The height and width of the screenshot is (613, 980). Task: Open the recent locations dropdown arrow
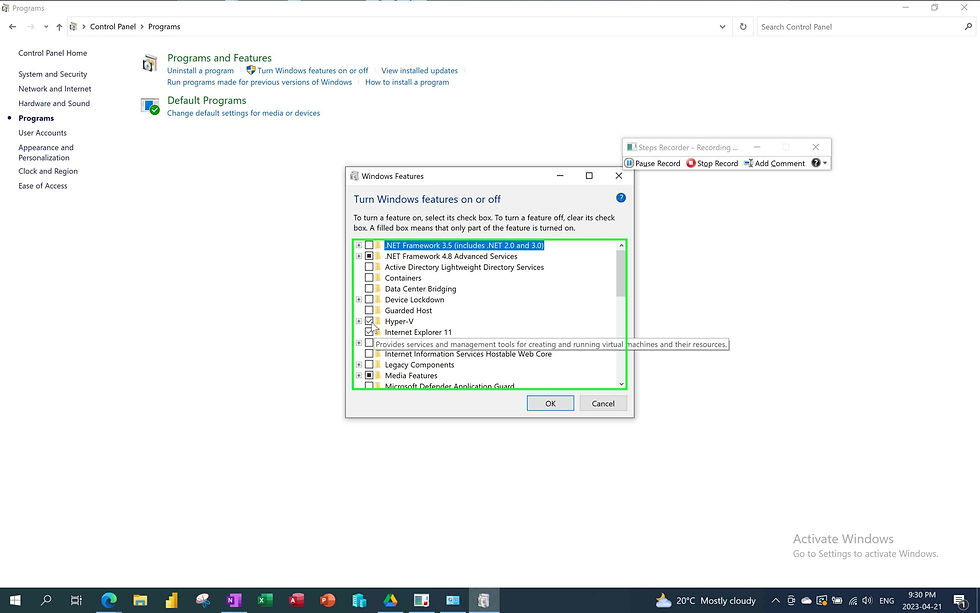(x=46, y=27)
